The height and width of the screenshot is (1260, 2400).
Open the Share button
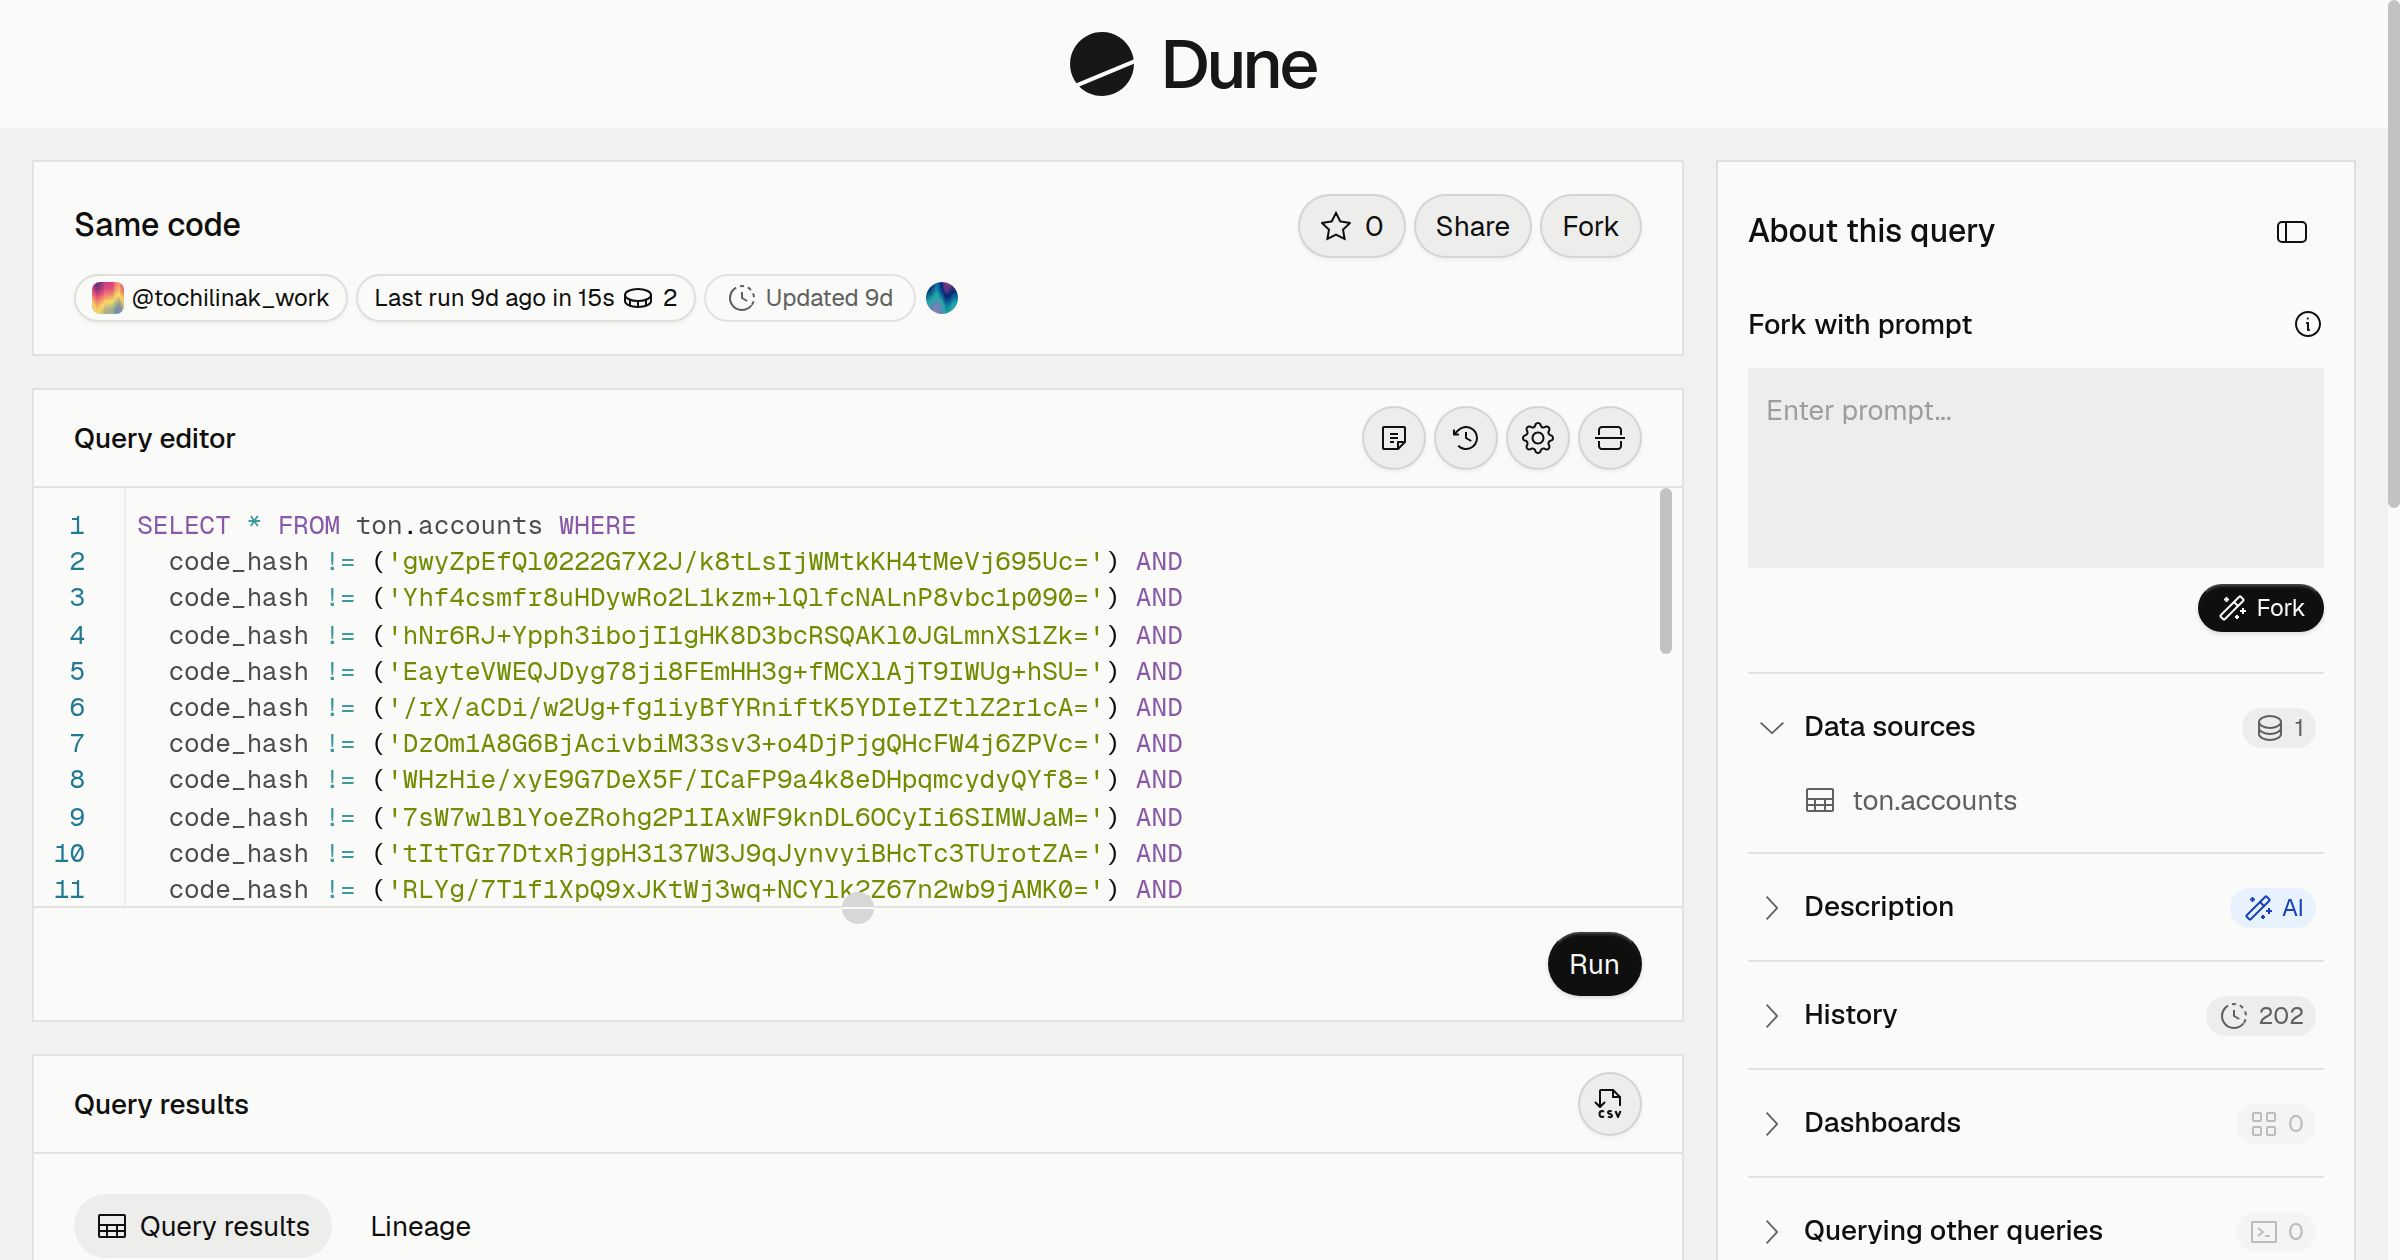[x=1472, y=226]
